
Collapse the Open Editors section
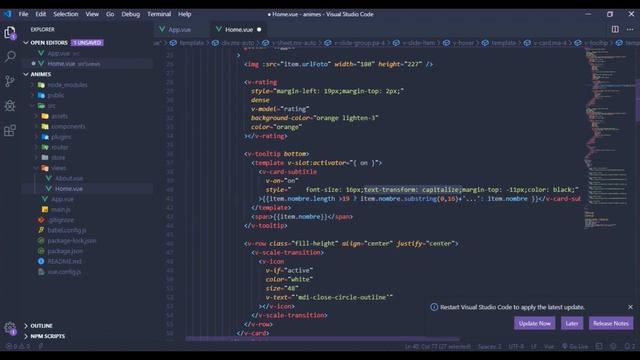(26, 42)
